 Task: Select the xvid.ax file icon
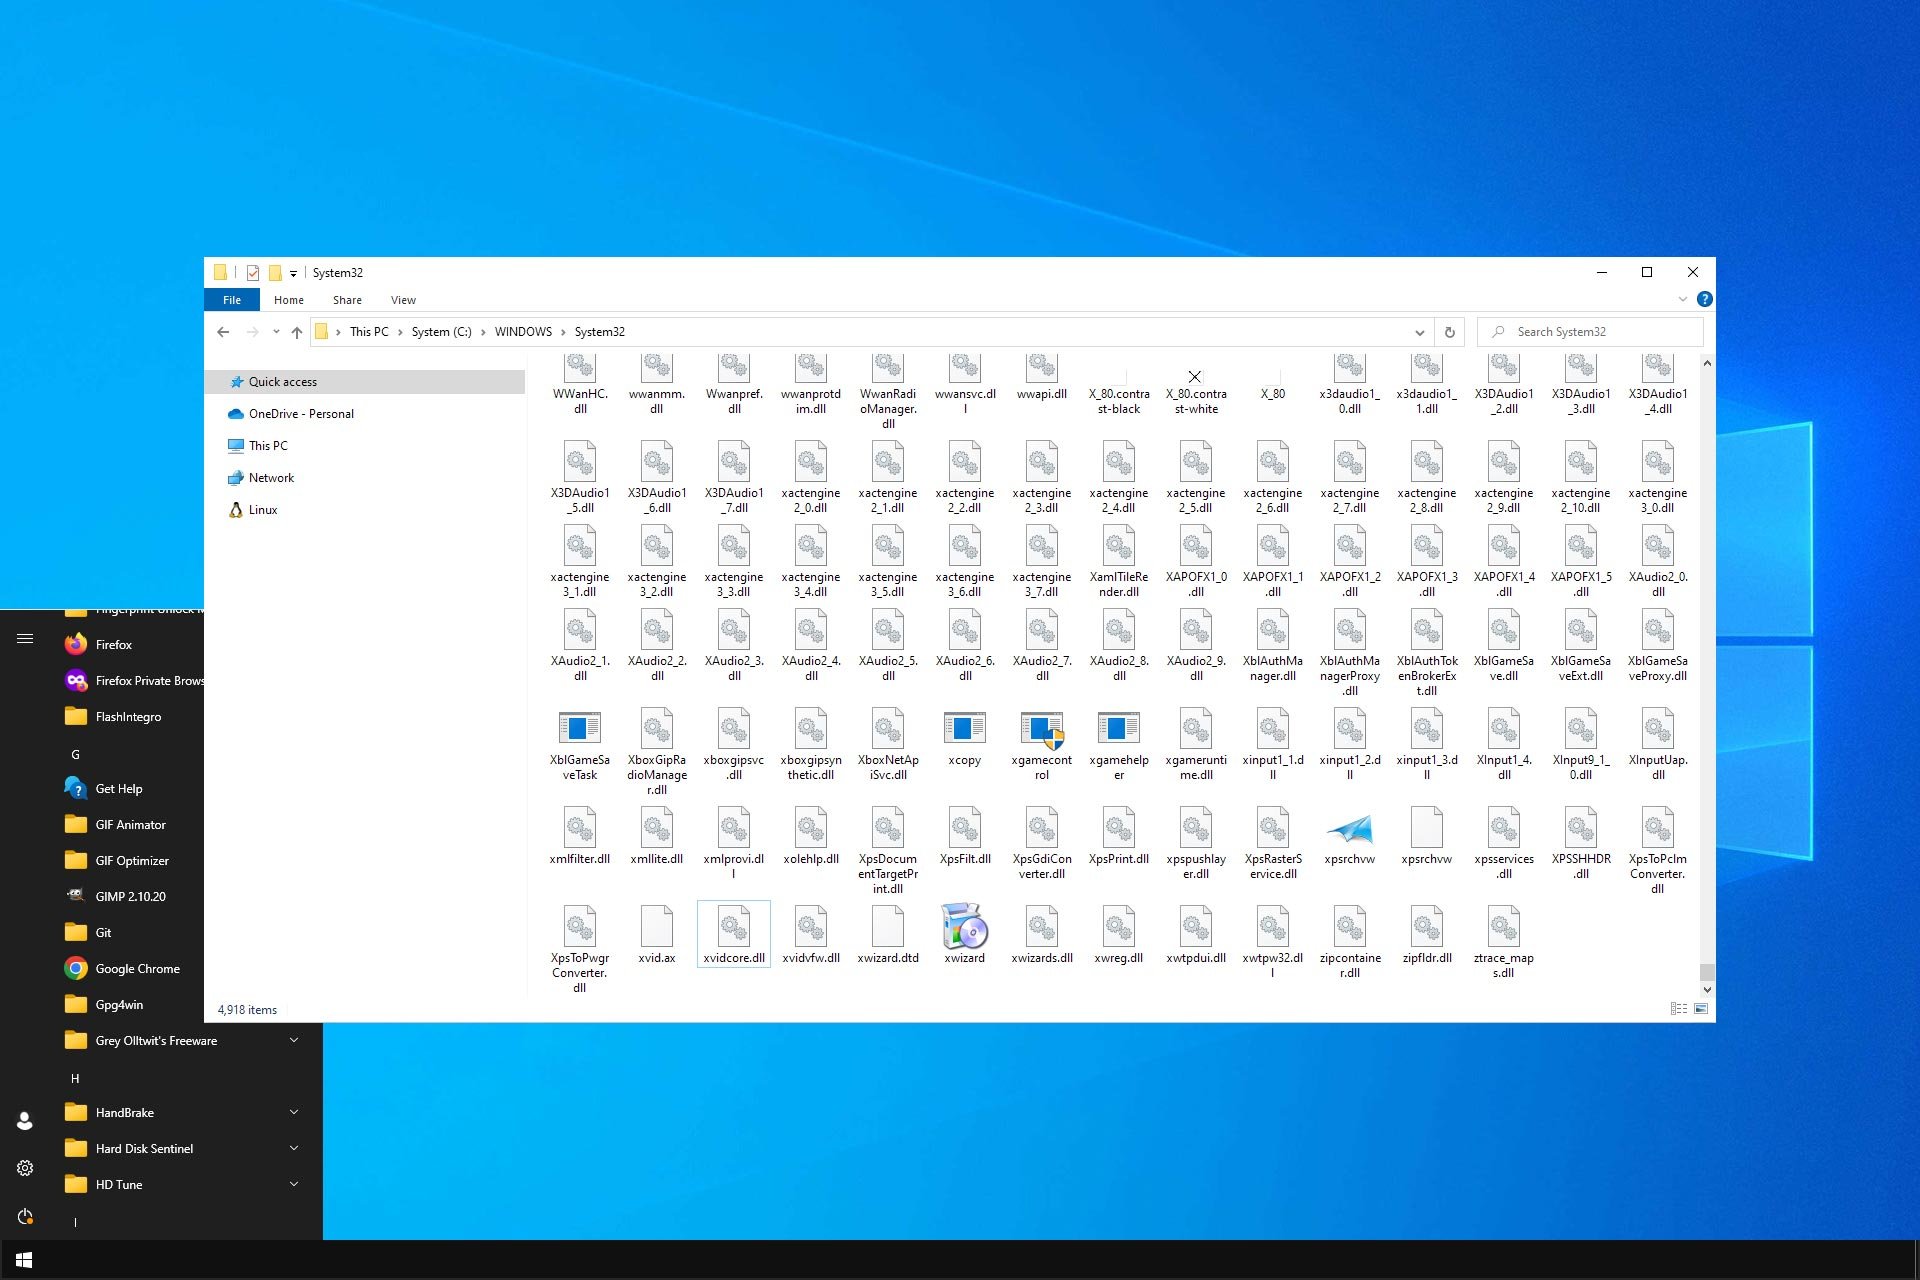tap(657, 926)
